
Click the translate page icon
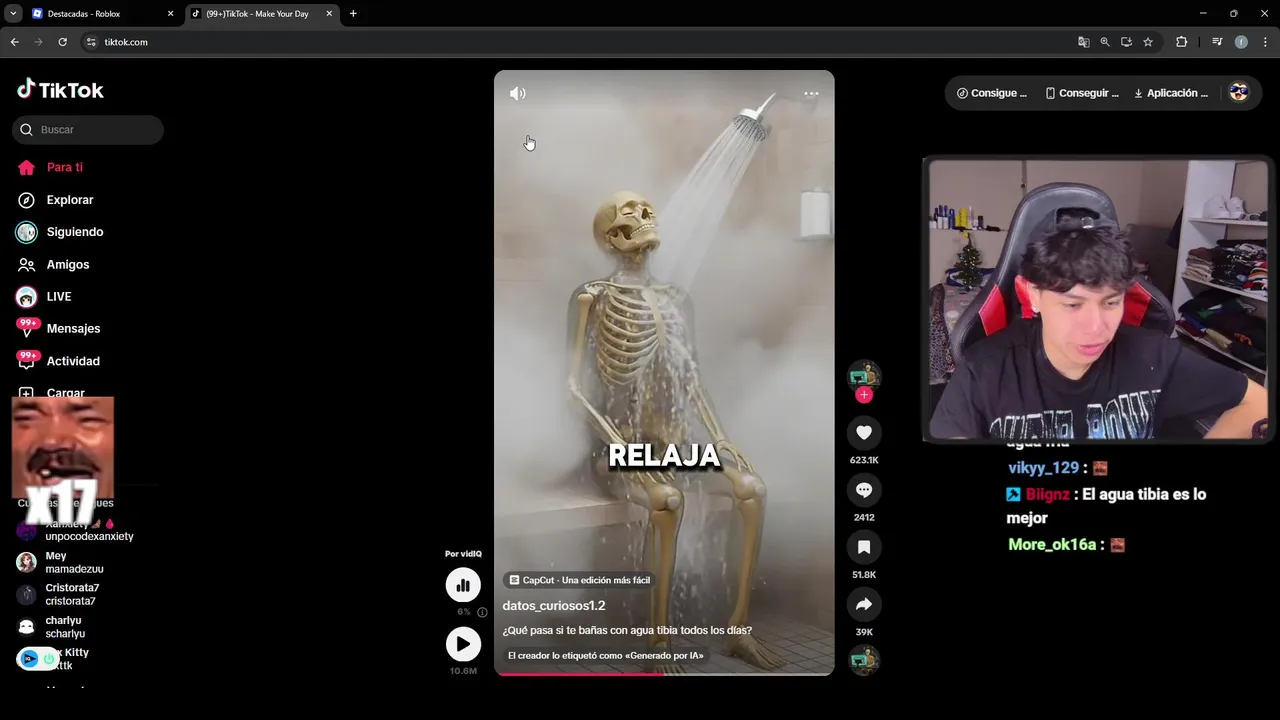point(1083,42)
